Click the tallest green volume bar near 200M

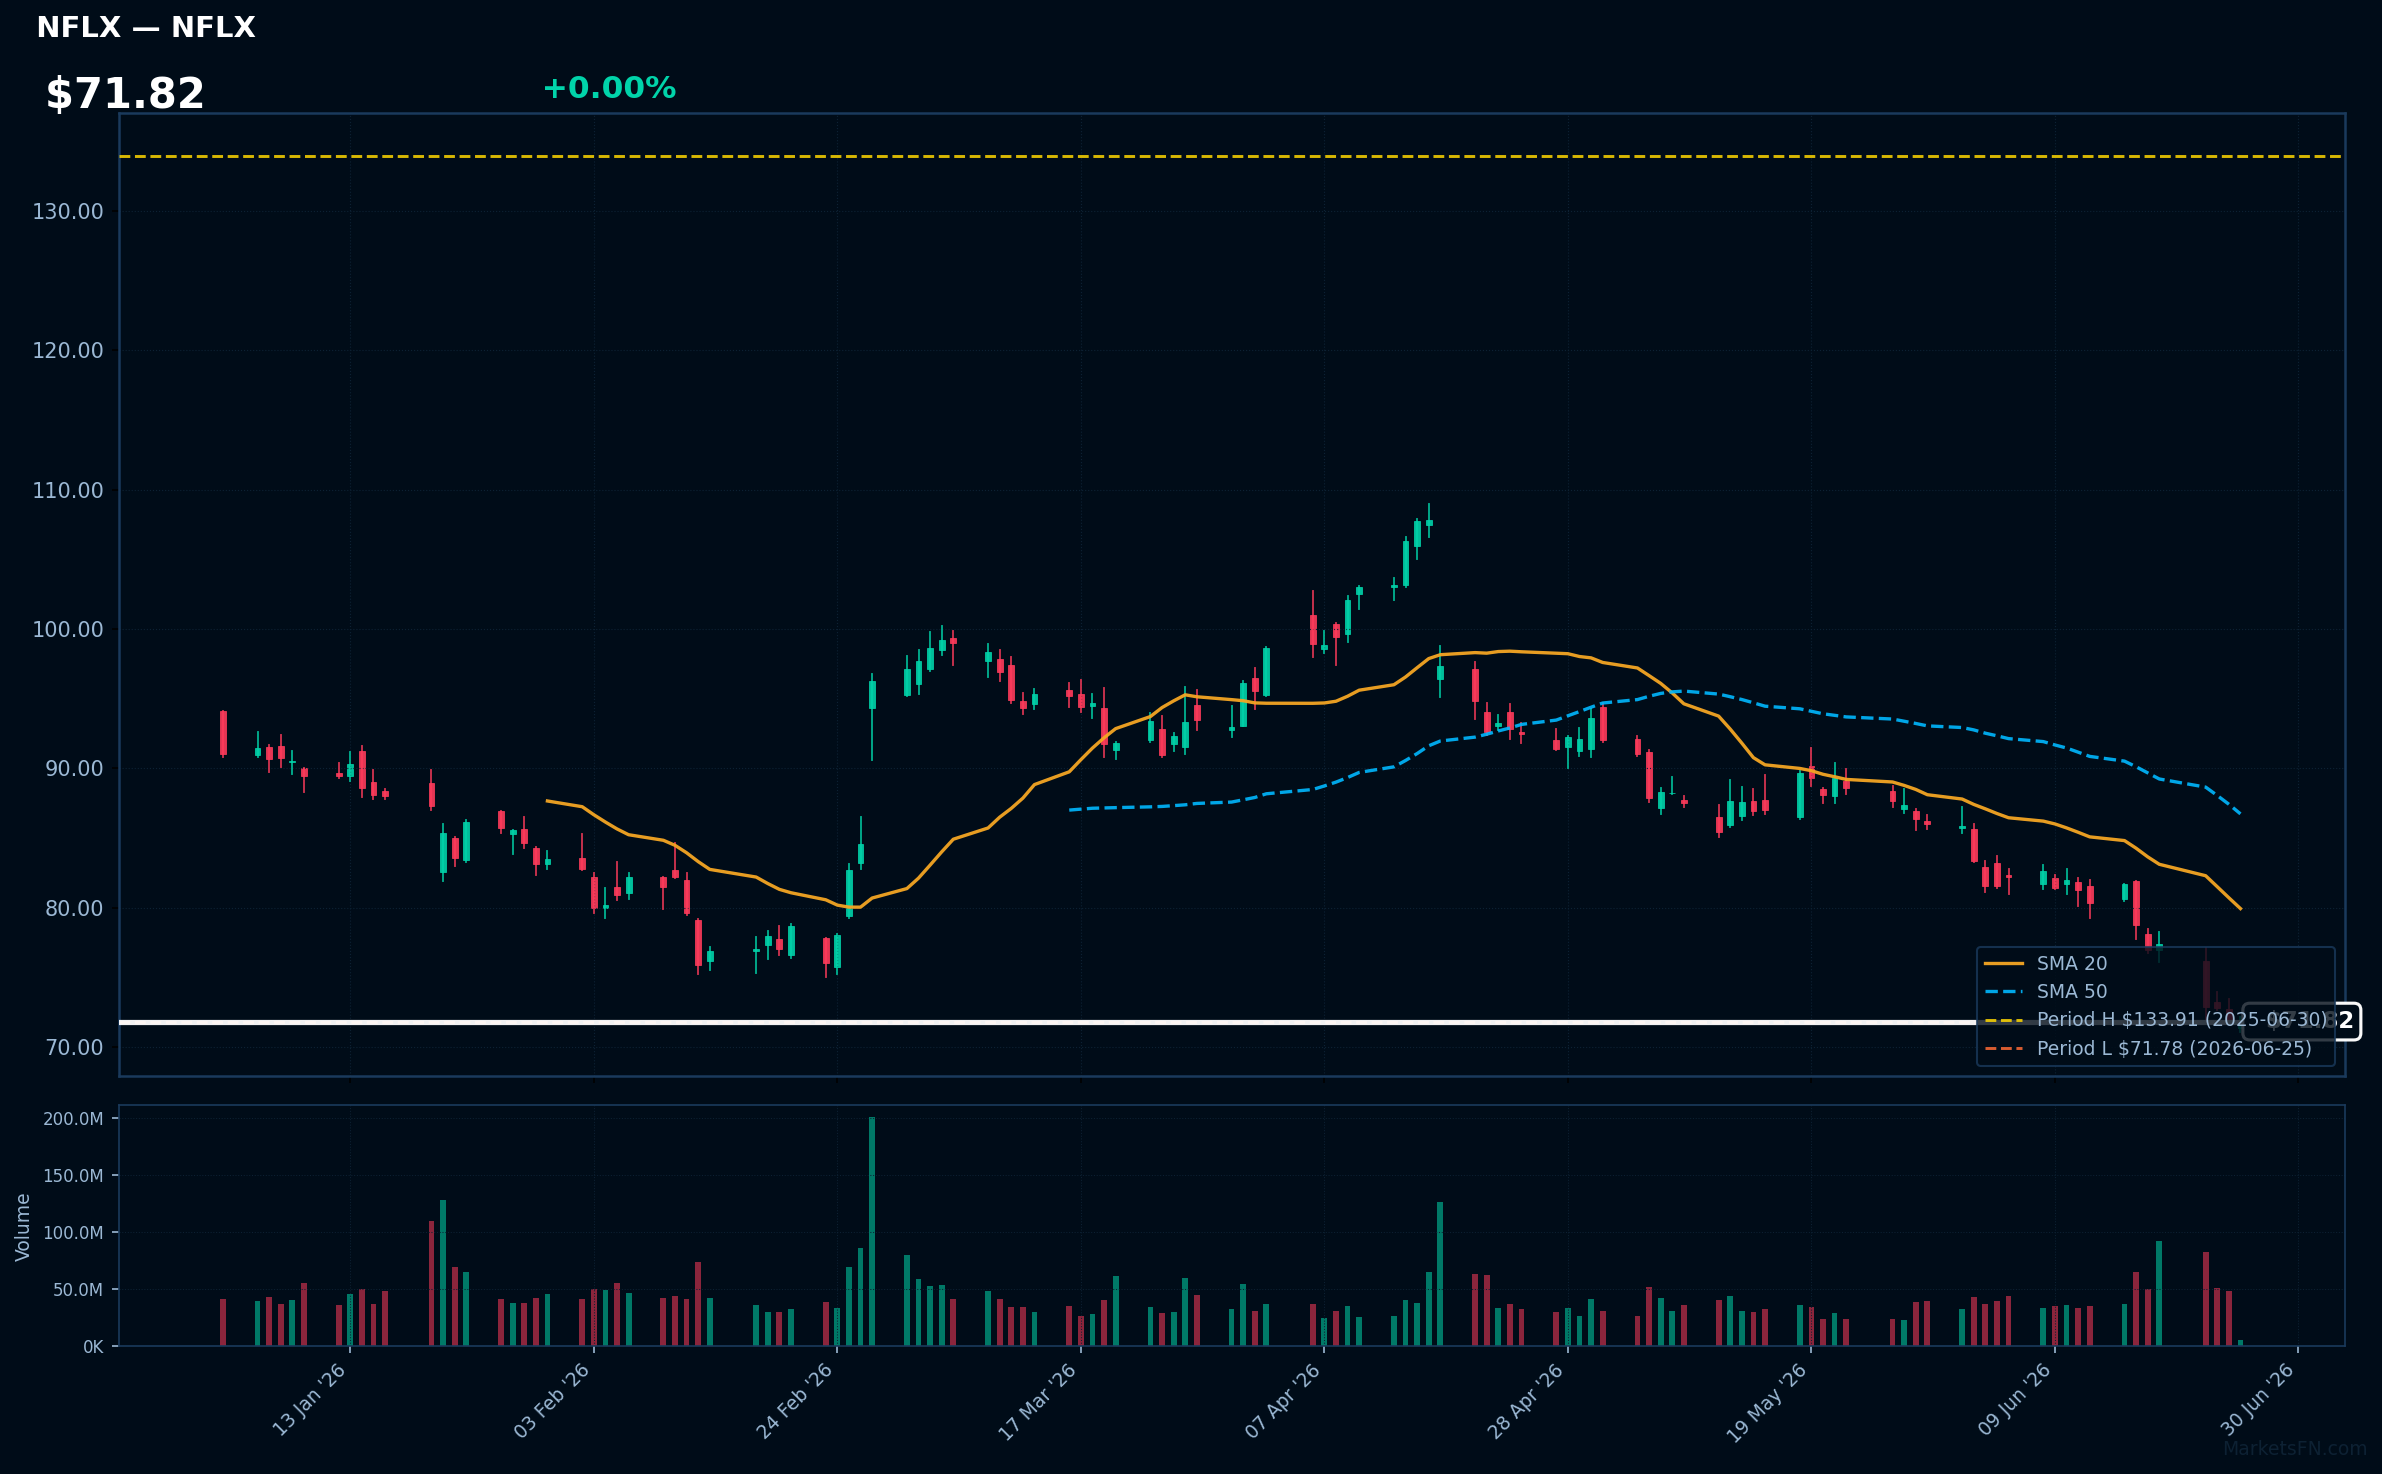tap(872, 1231)
